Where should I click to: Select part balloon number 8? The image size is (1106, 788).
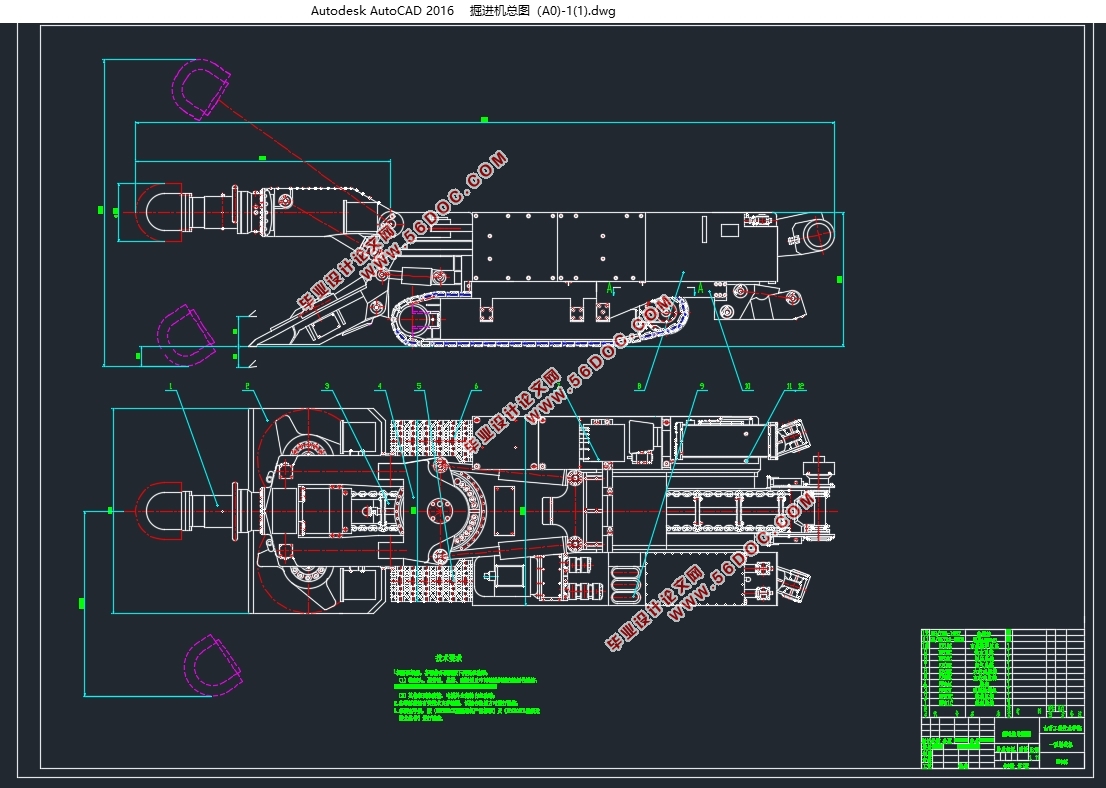click(639, 386)
